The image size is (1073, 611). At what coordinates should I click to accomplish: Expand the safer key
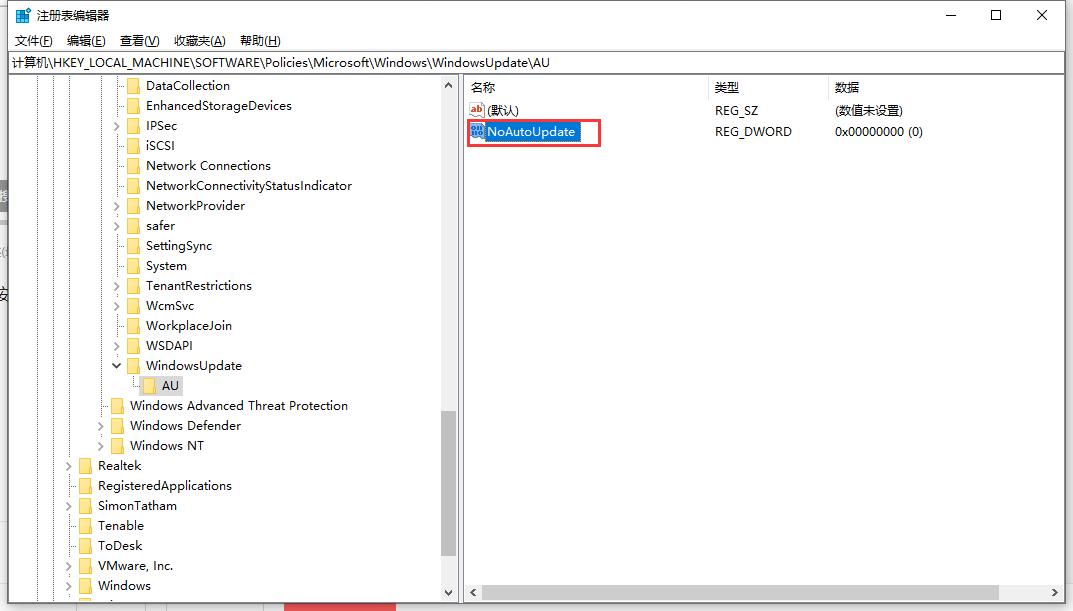pyautogui.click(x=116, y=226)
